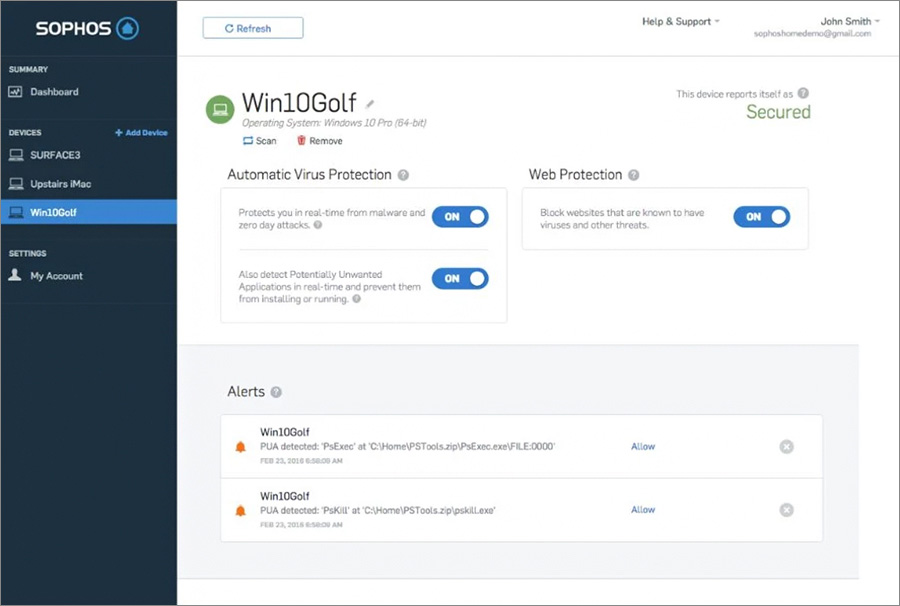Image resolution: width=900 pixels, height=606 pixels.
Task: Click the sophoshomedemo@gmail.com email text
Action: (812, 34)
